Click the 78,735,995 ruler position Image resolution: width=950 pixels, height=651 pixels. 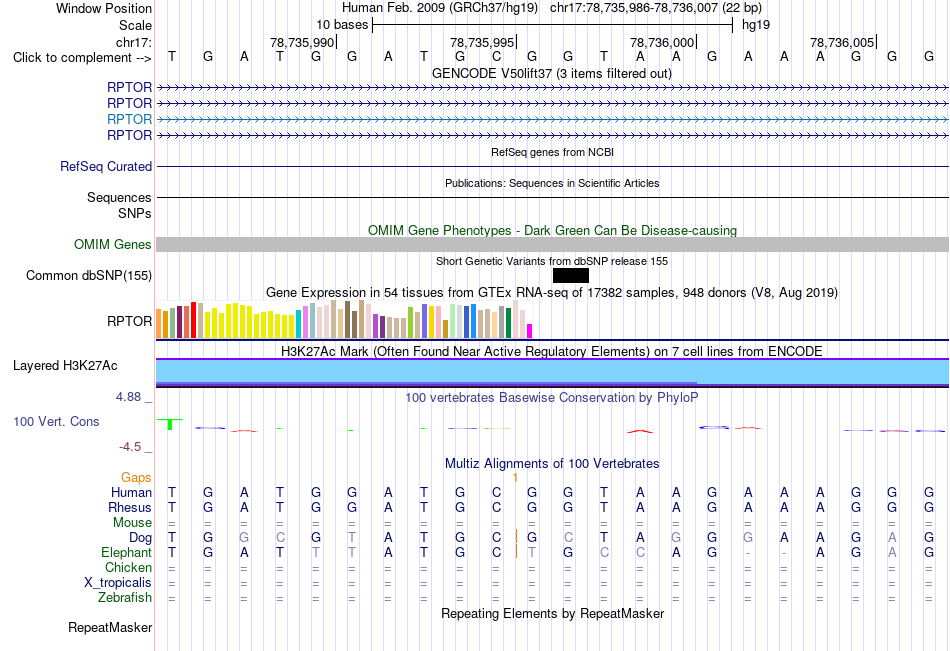click(x=482, y=42)
